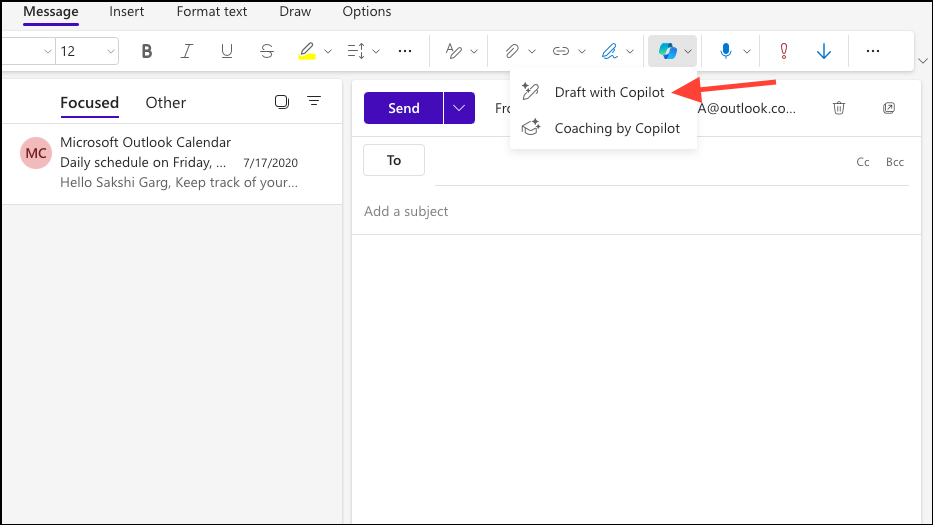Switch to the Message tab
Image resolution: width=933 pixels, height=525 pixels.
tap(51, 12)
